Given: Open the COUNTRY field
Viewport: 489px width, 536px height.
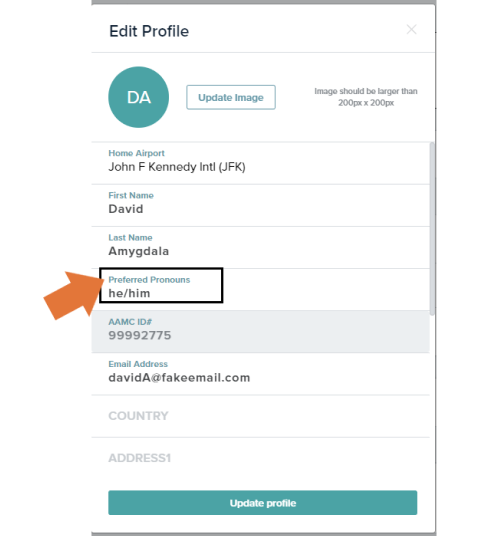Looking at the screenshot, I should (x=260, y=416).
